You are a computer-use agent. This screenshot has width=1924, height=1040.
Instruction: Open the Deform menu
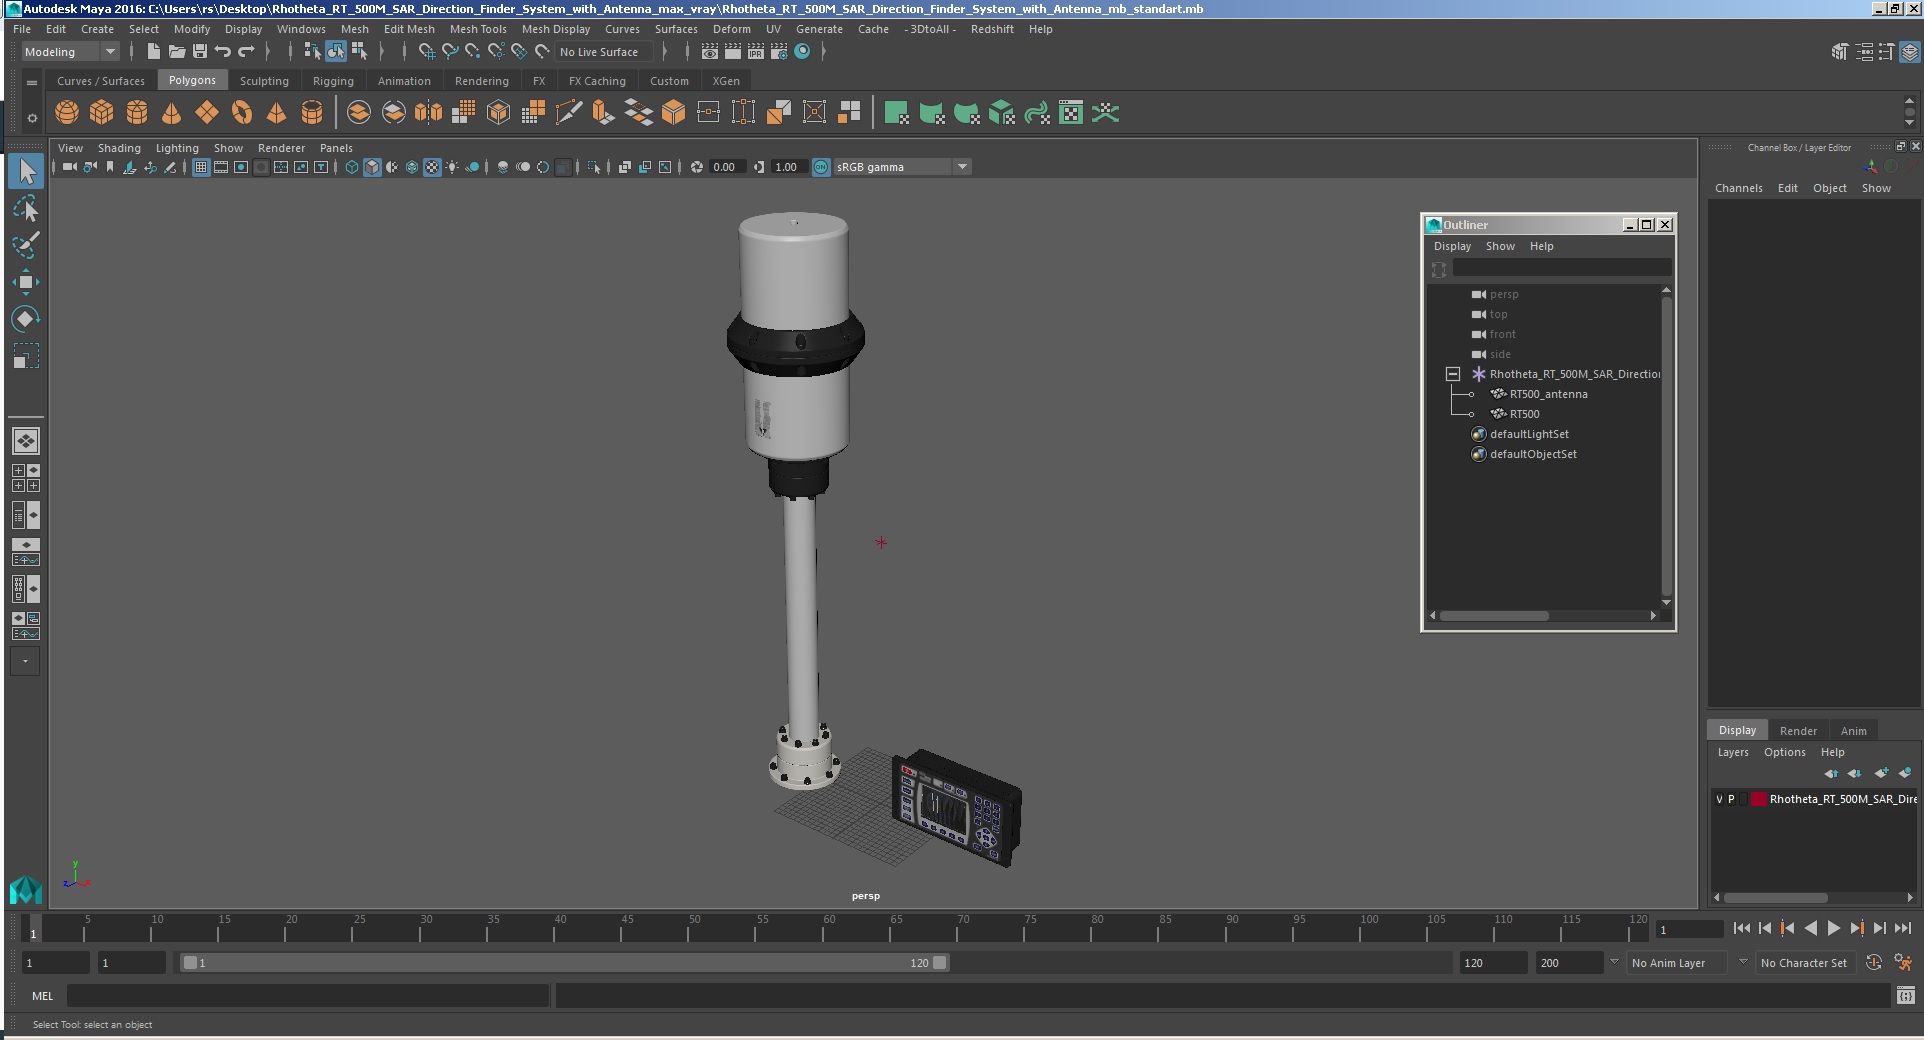tap(731, 29)
